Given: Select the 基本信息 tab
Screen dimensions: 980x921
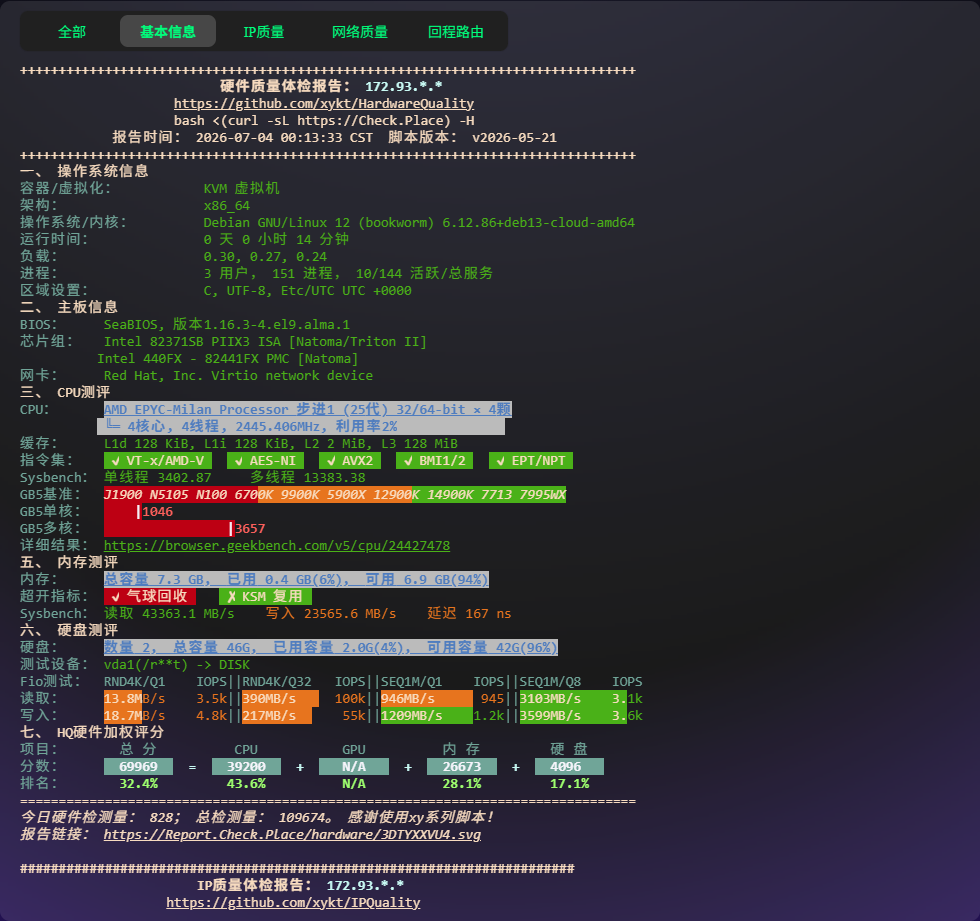Looking at the screenshot, I should point(168,32).
